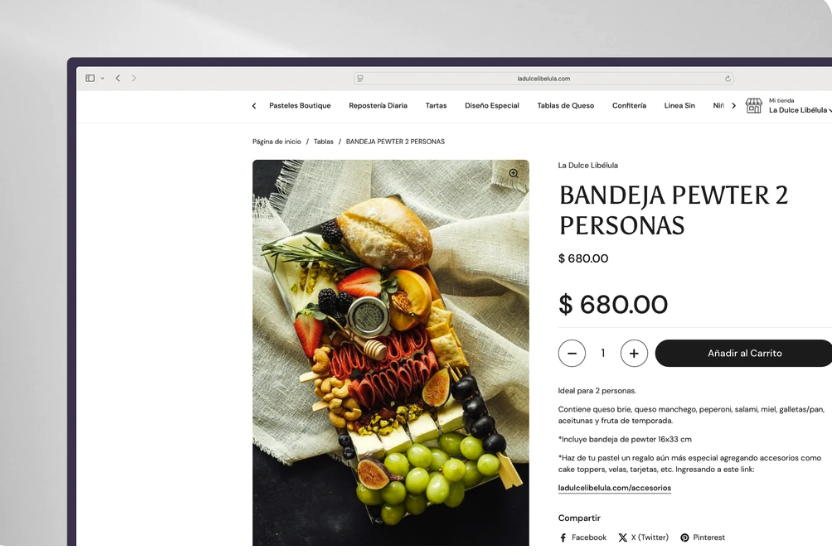Screen dimensions: 836x558
Task: Open the Pasteles Boutique menu
Action: coord(300,106)
